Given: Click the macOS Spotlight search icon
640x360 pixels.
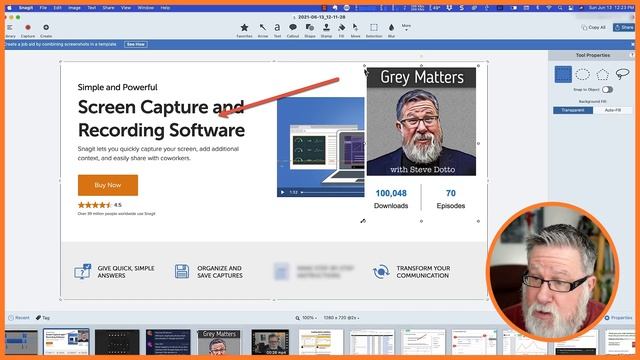Looking at the screenshot, I should 560,8.
